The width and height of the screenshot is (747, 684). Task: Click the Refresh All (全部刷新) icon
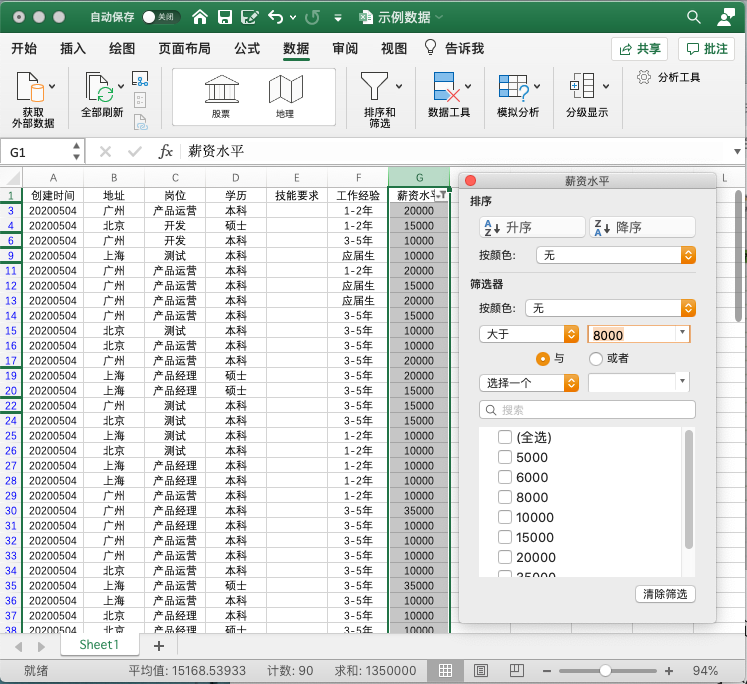[98, 88]
